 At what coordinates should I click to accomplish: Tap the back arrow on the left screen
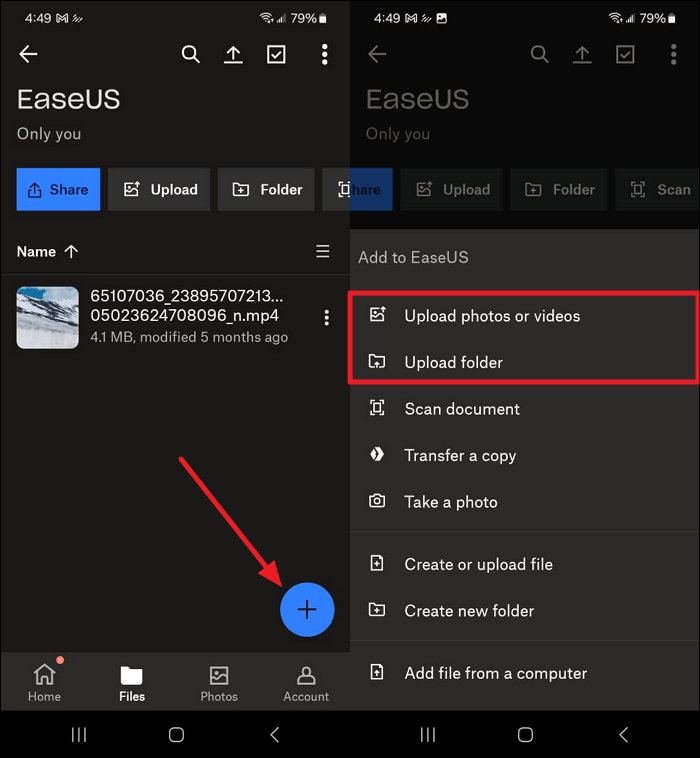coord(29,55)
